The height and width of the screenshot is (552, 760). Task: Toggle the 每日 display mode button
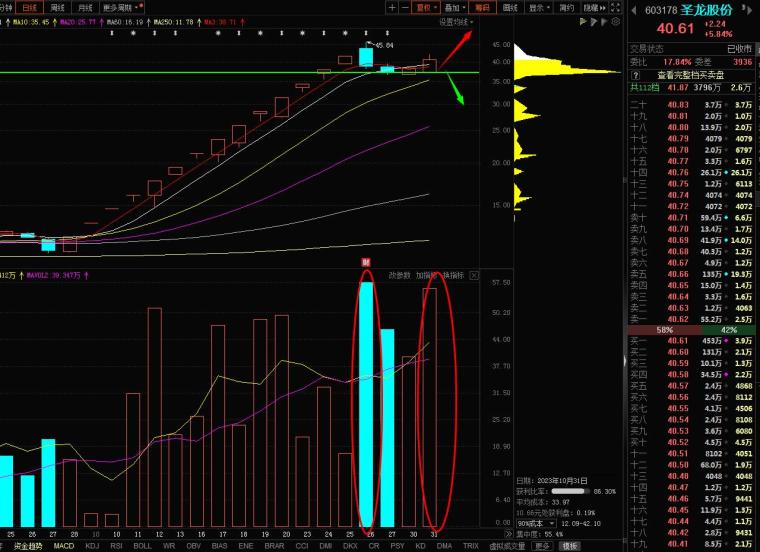point(483,7)
